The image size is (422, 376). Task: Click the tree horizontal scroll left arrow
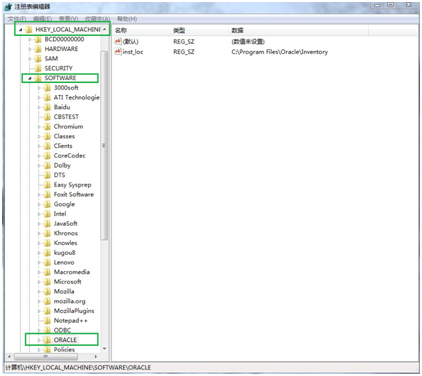pyautogui.click(x=9, y=357)
